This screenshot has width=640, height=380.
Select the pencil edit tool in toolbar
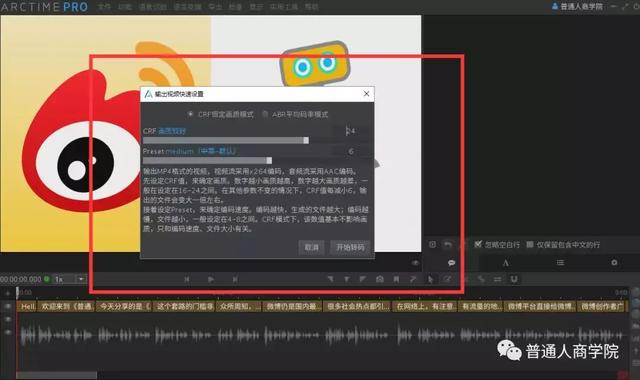point(447,279)
